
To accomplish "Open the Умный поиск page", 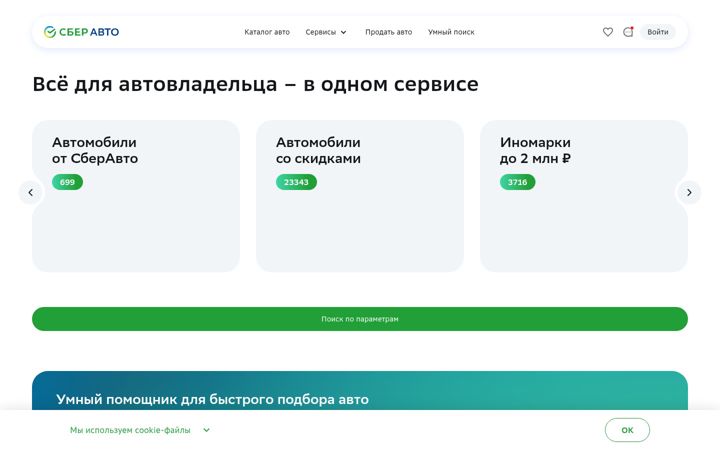I will [x=451, y=32].
